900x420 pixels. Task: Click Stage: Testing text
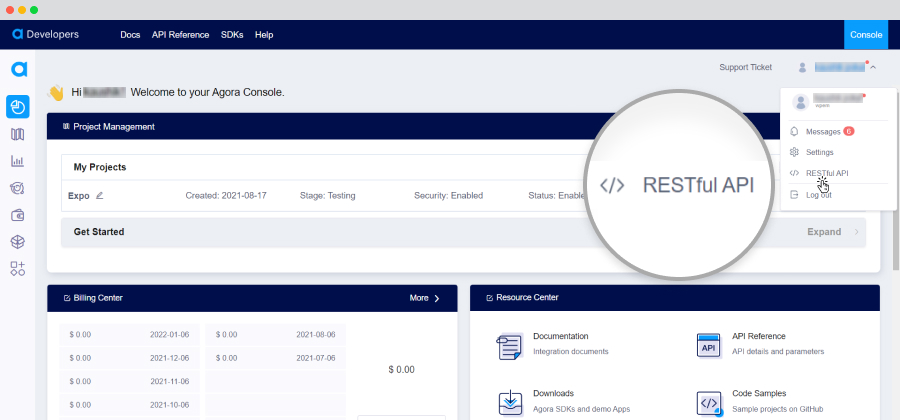[327, 196]
